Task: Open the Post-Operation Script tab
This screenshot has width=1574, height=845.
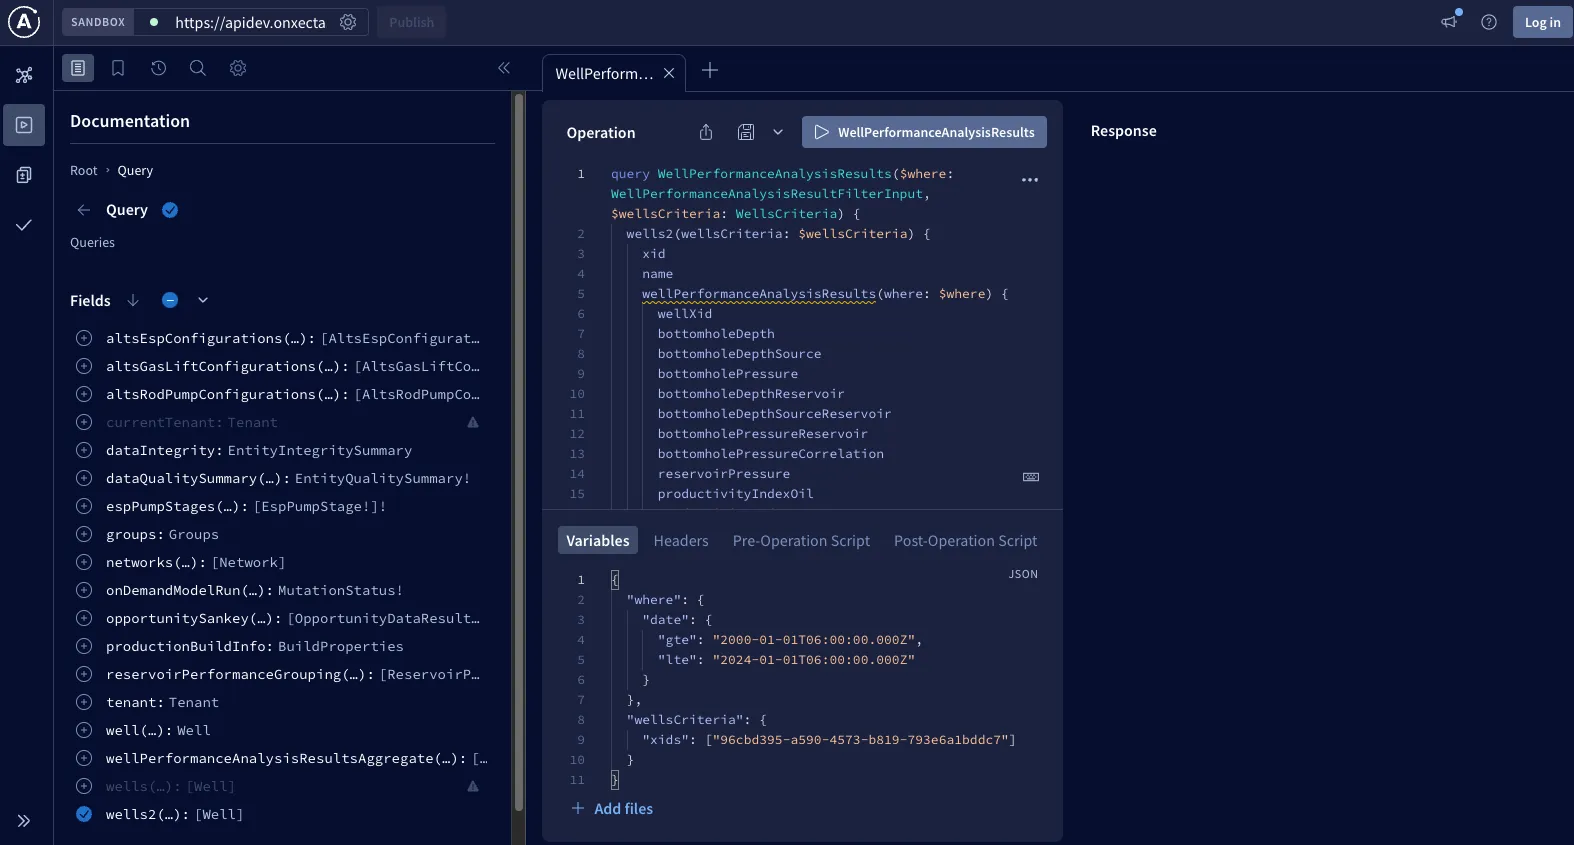Action: (x=965, y=541)
